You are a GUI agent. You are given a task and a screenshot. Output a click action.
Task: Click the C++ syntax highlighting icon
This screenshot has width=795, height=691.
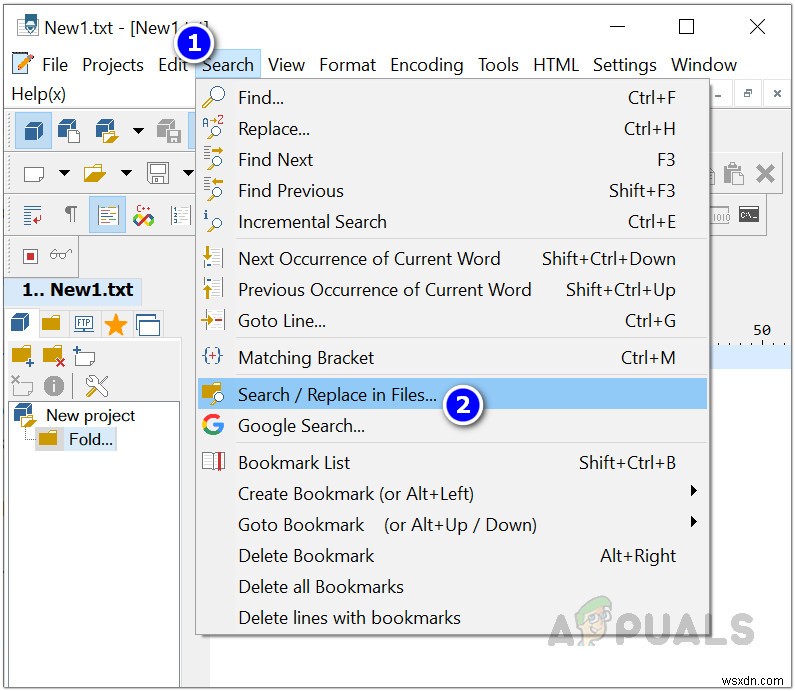pos(143,215)
